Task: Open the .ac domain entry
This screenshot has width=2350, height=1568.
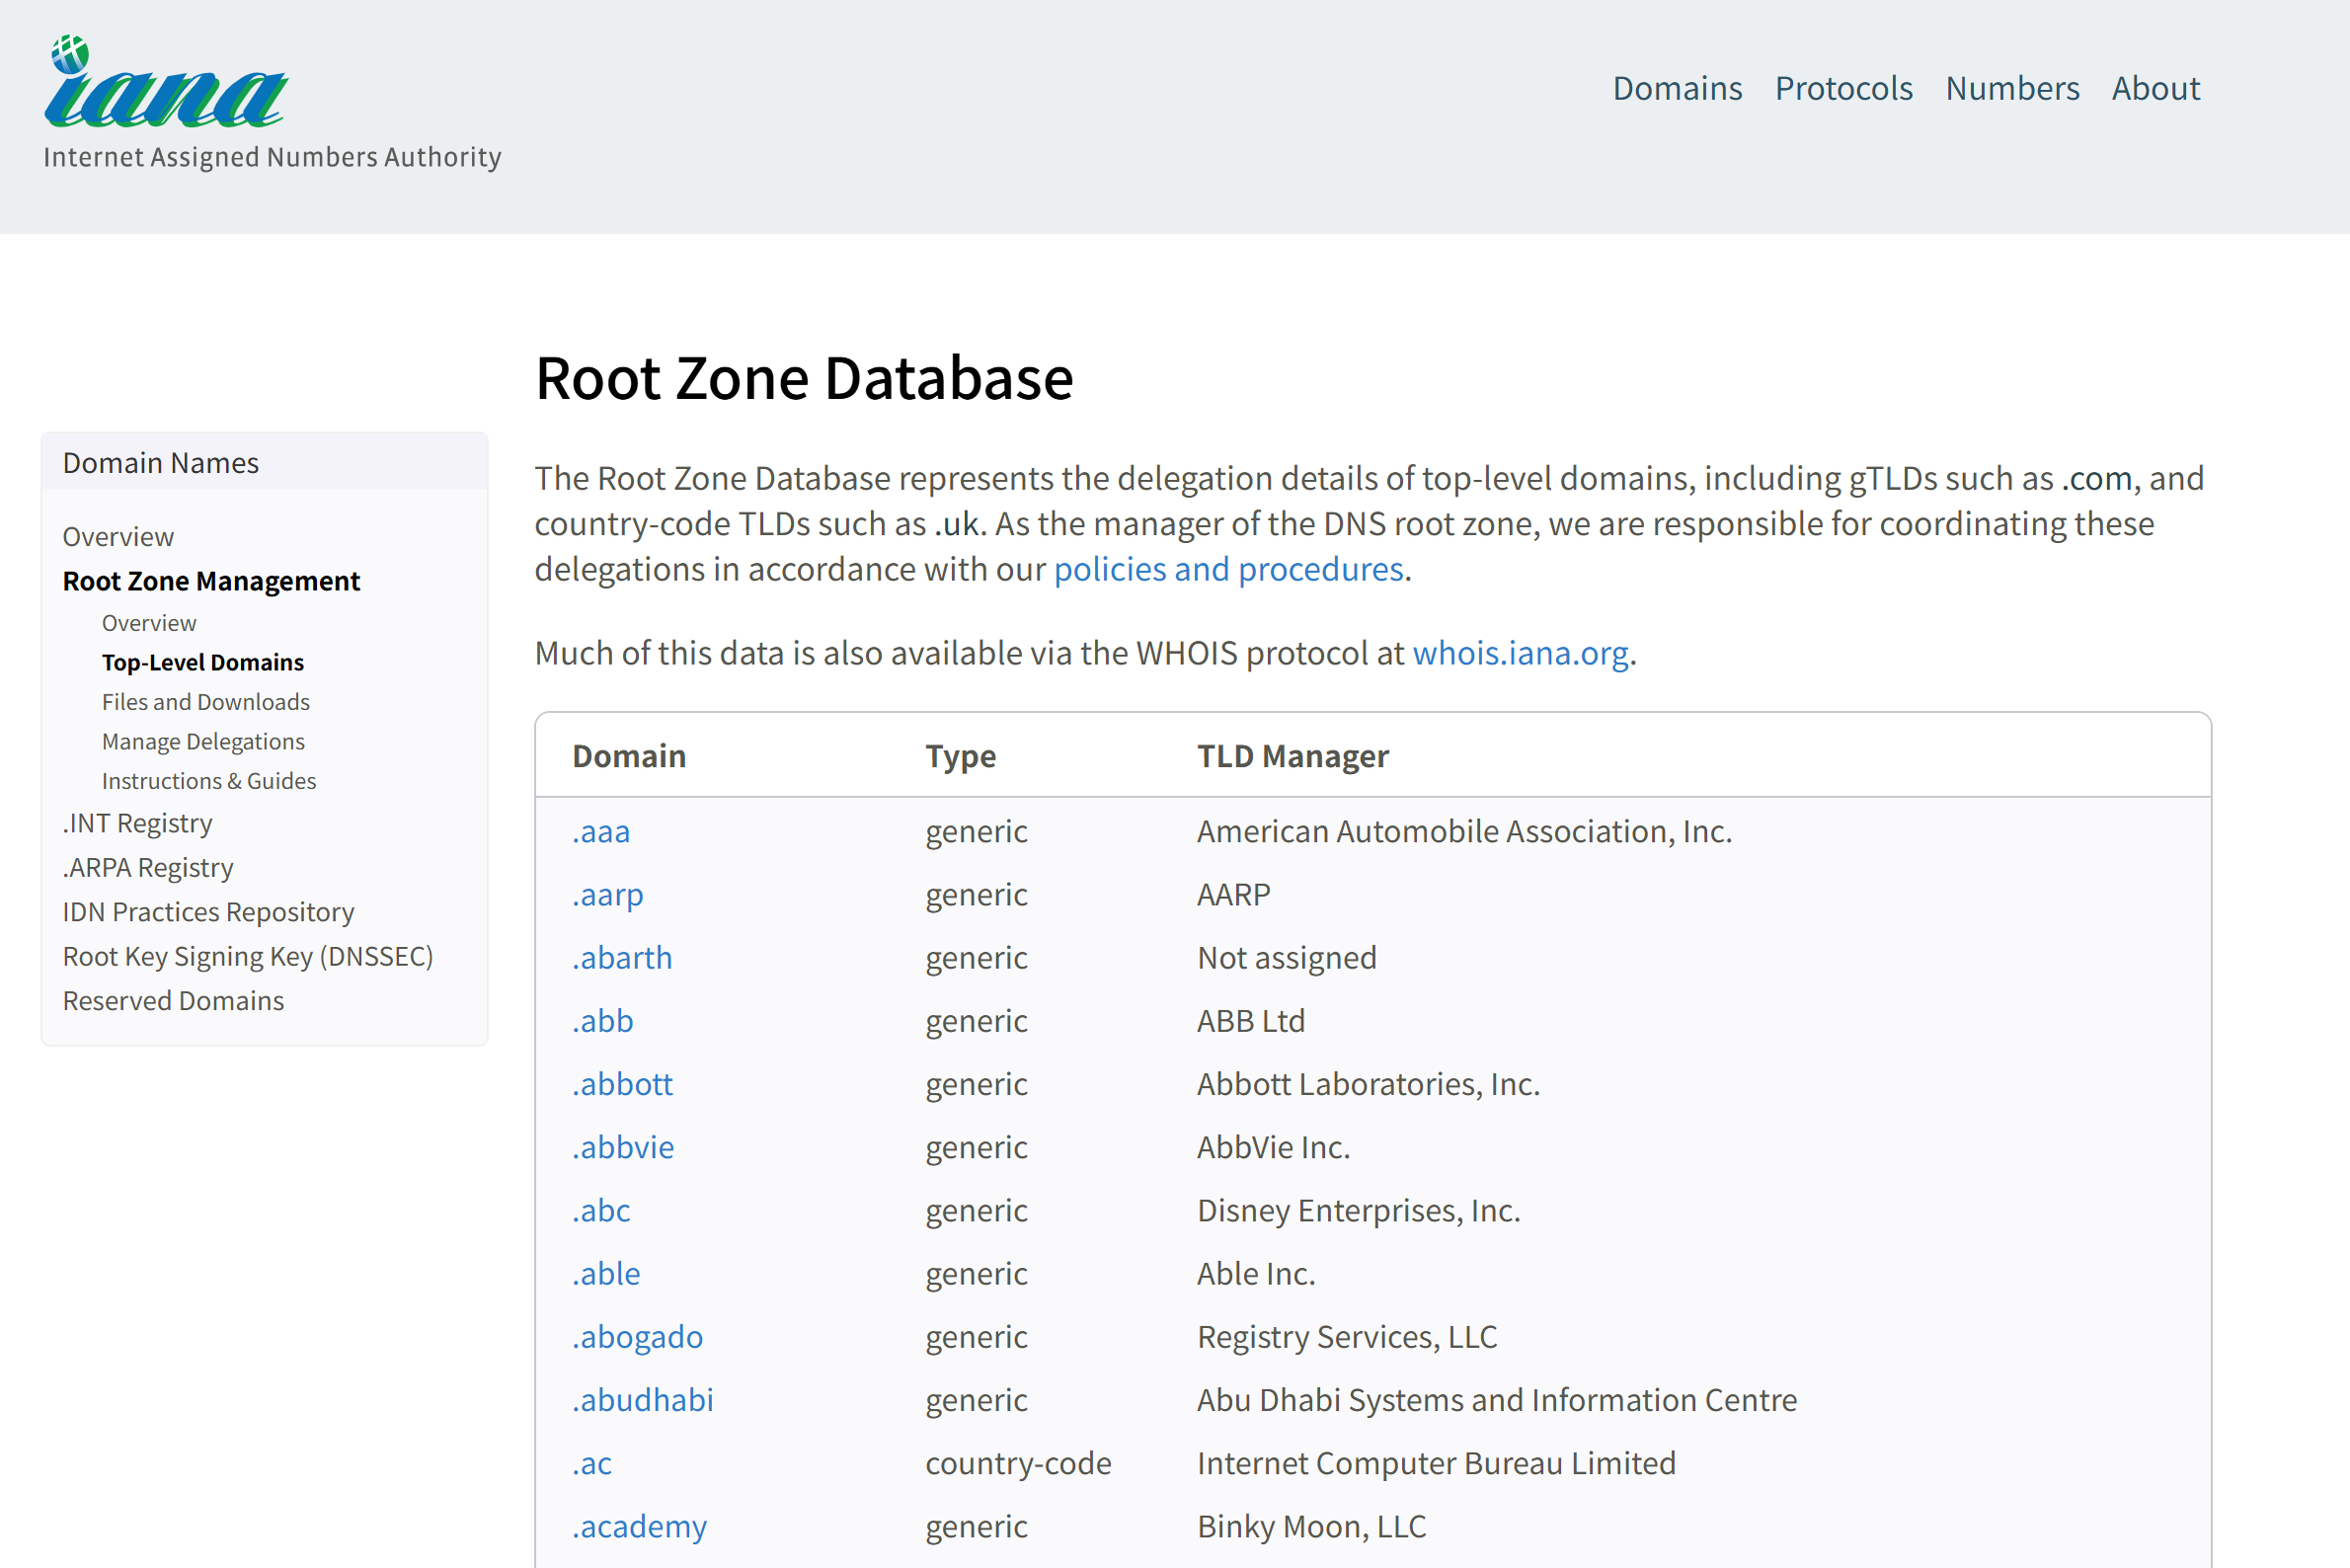Action: (592, 1463)
